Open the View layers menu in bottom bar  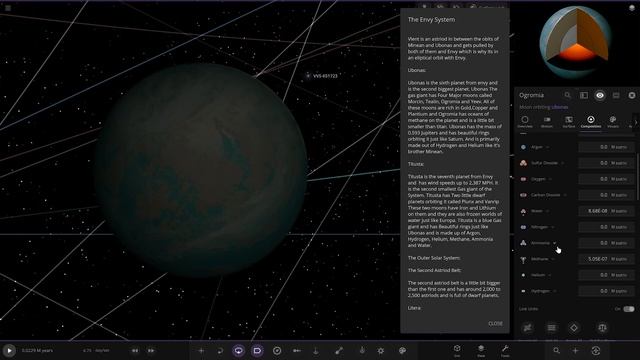tap(481, 350)
